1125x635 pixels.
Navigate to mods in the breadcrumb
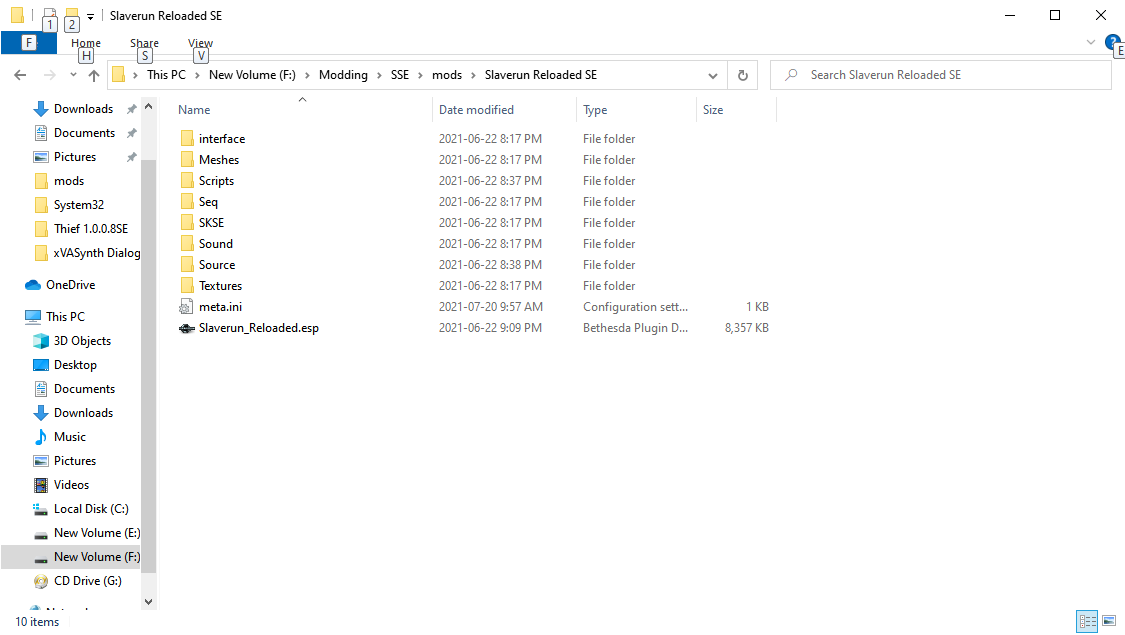click(x=447, y=75)
